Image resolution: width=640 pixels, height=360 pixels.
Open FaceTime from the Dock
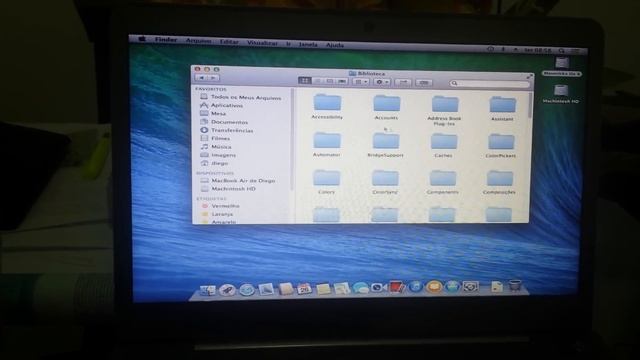pyautogui.click(x=378, y=288)
